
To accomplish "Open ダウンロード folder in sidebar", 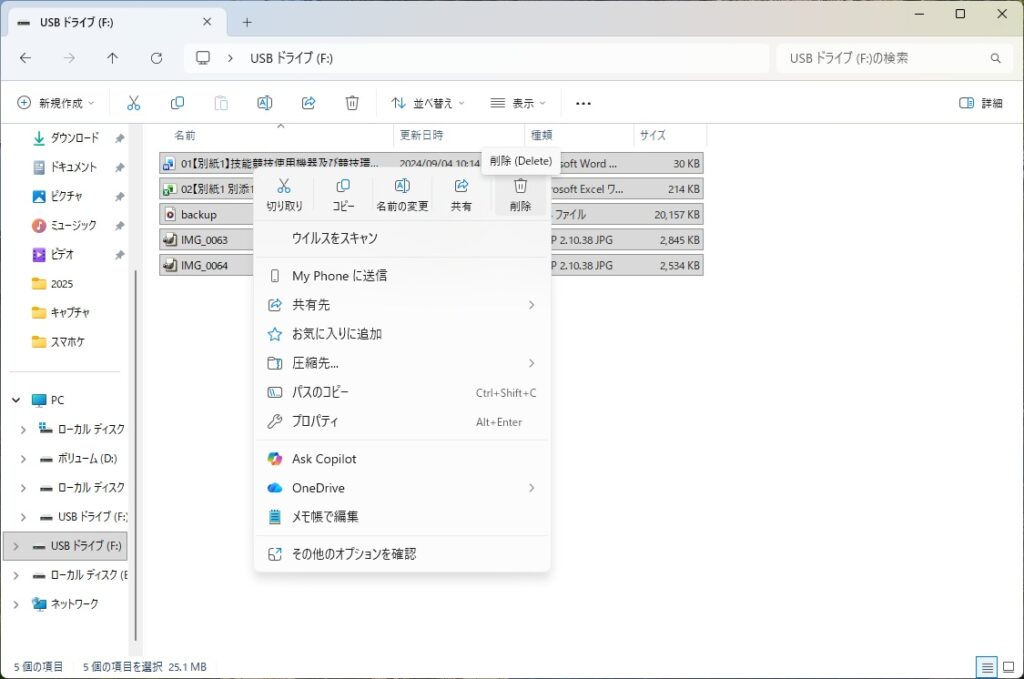I will (x=74, y=138).
